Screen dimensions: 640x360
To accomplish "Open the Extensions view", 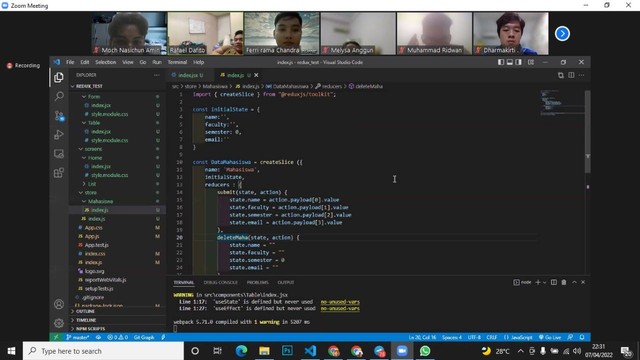I will (59, 173).
